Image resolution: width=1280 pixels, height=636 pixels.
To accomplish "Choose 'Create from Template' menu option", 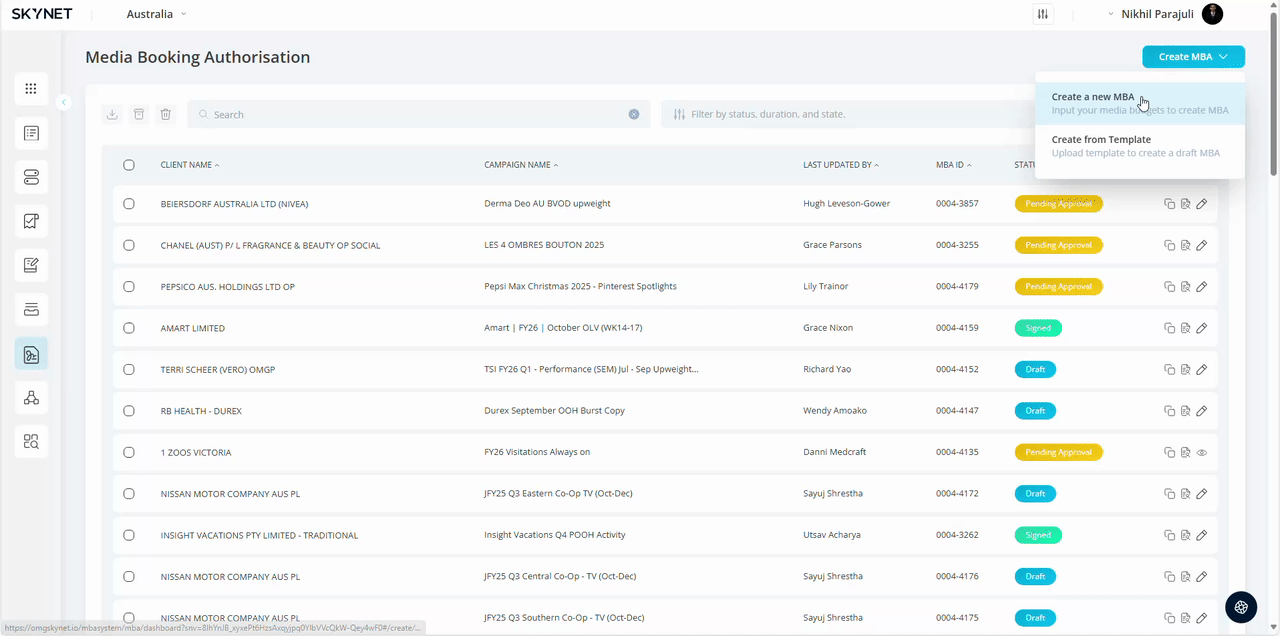I will point(1101,140).
